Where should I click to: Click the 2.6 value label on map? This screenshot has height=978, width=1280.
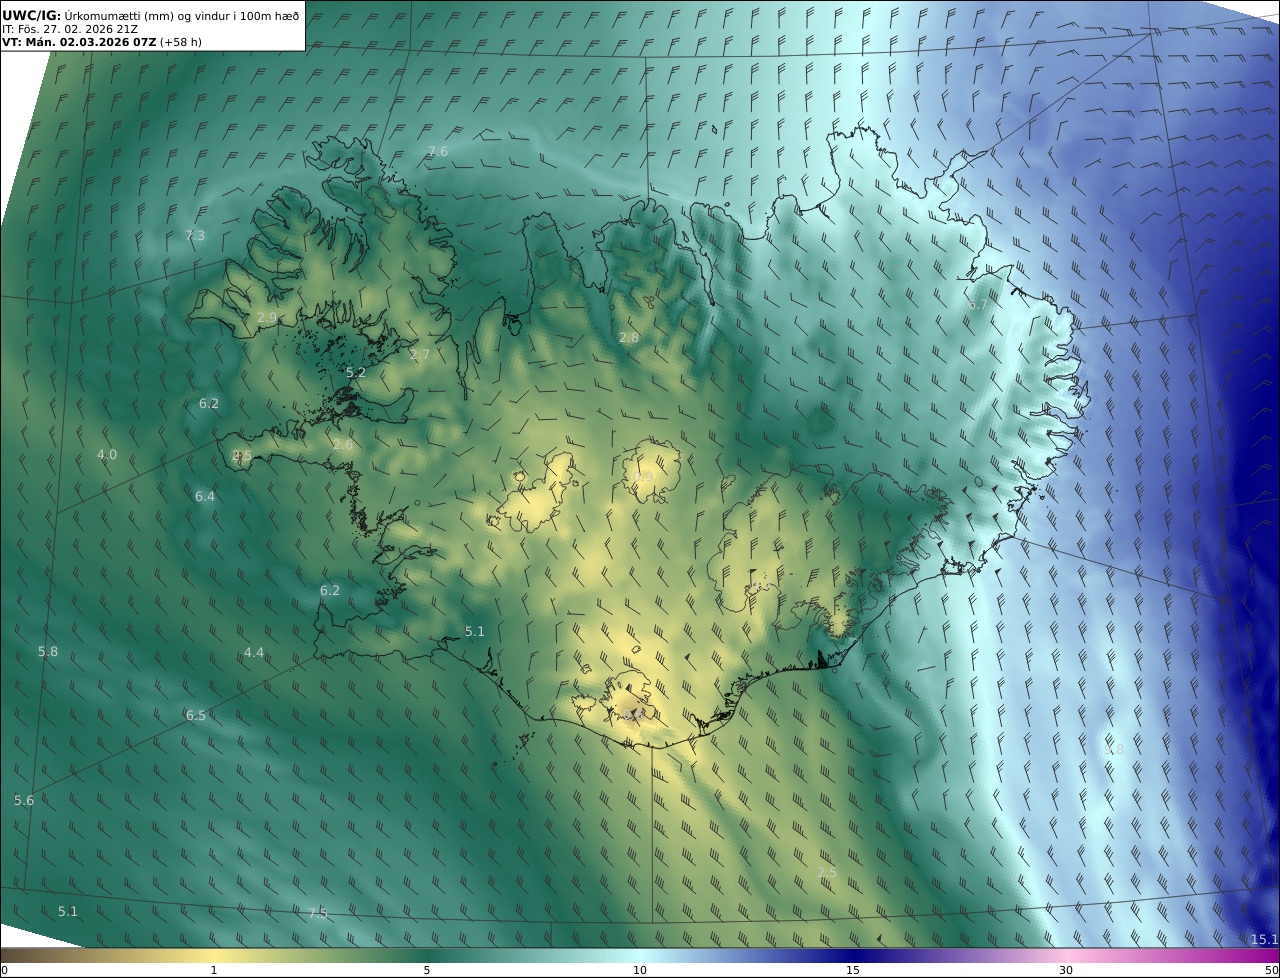pyautogui.click(x=343, y=444)
